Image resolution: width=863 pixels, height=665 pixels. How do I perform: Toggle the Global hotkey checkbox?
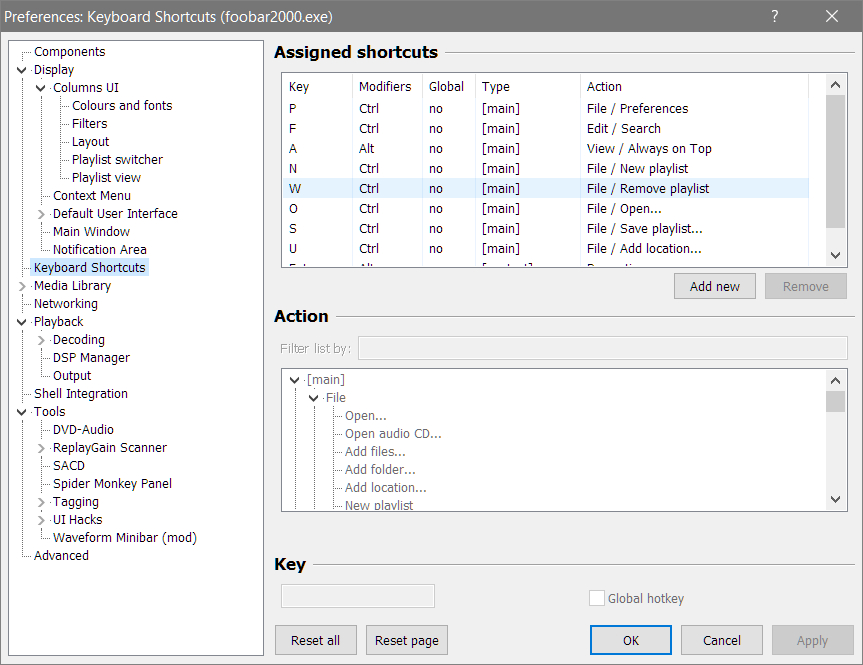coord(597,598)
